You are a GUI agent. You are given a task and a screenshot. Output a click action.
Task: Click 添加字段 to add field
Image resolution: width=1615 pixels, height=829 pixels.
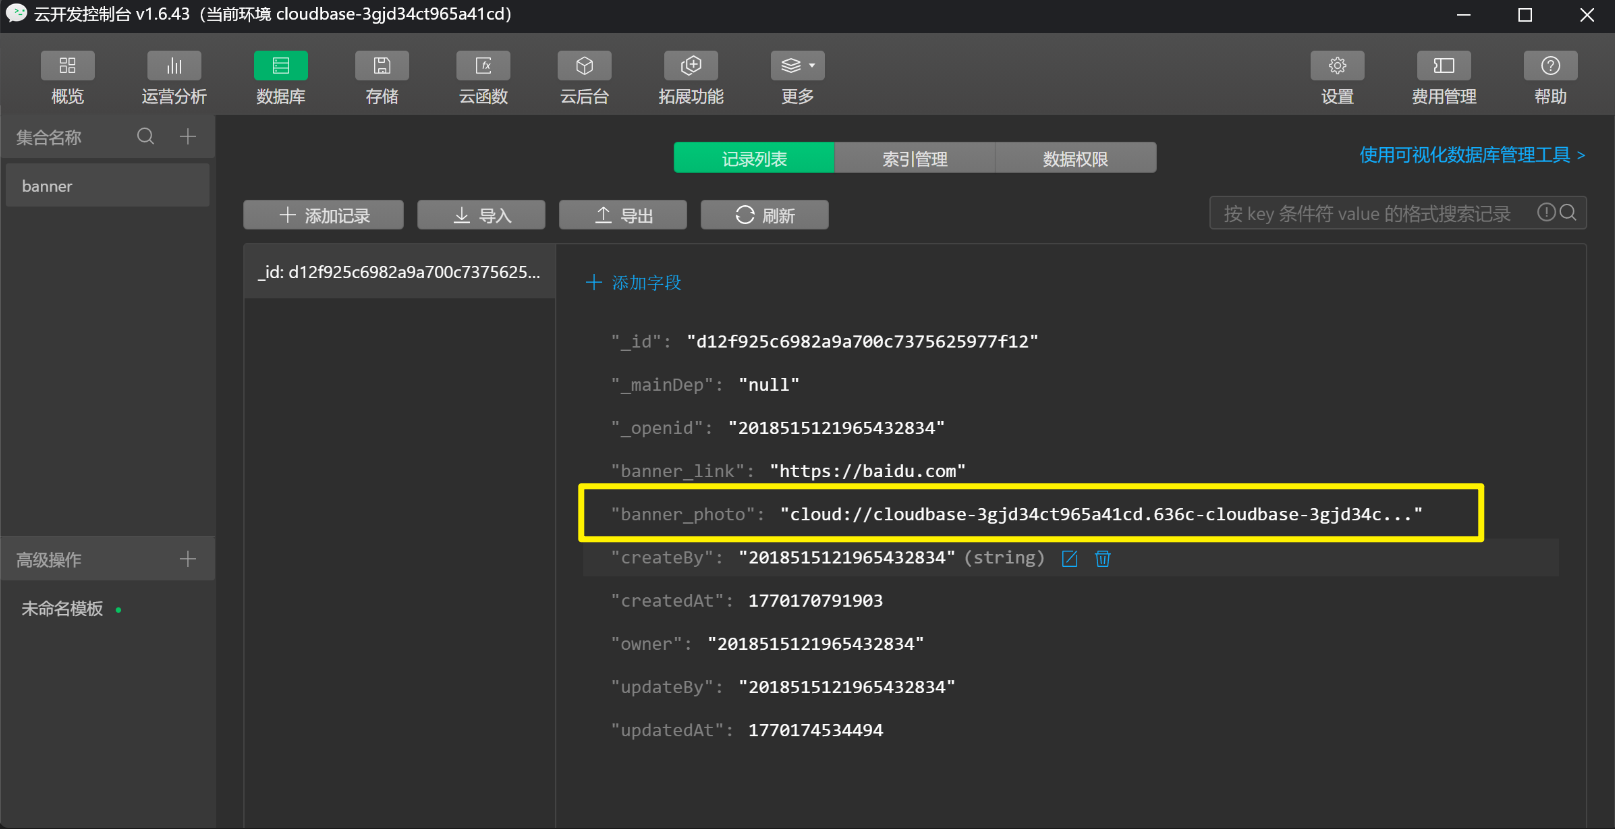tap(634, 283)
